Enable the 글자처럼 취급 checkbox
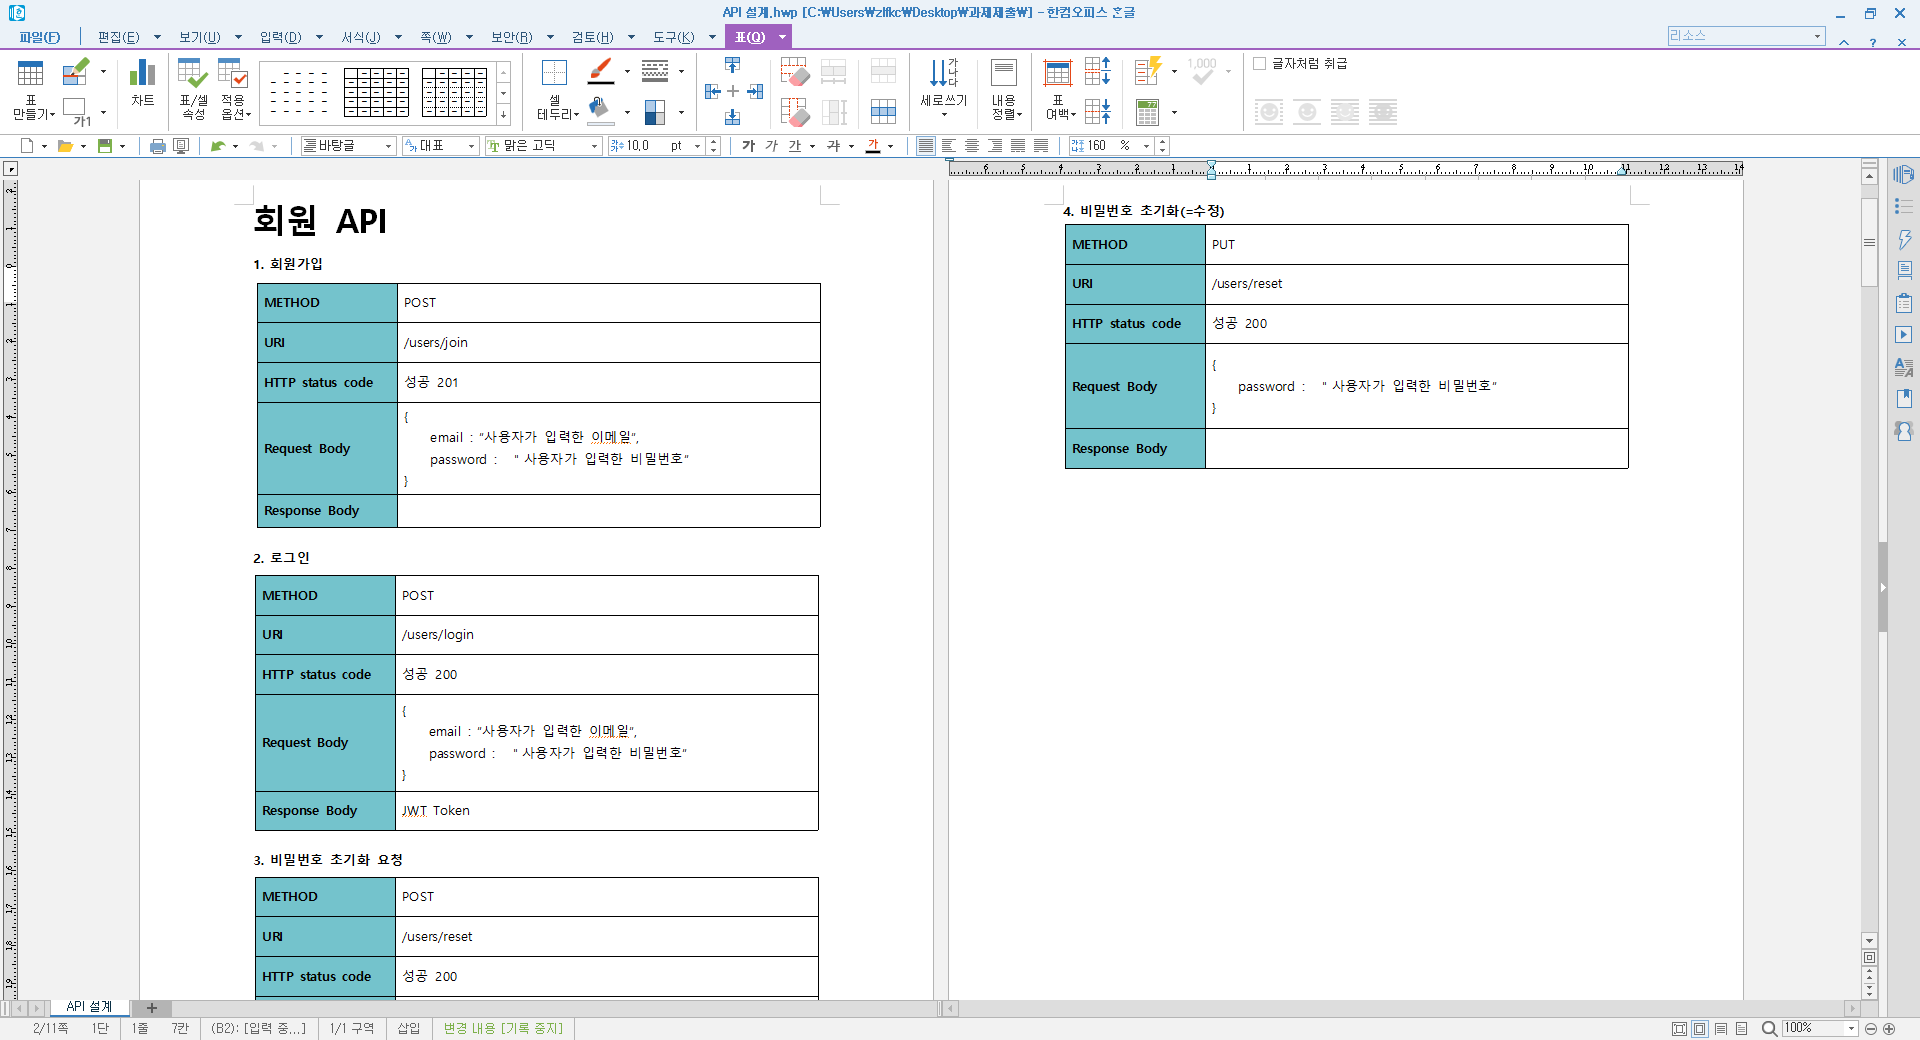The height and width of the screenshot is (1040, 1920). (x=1260, y=63)
